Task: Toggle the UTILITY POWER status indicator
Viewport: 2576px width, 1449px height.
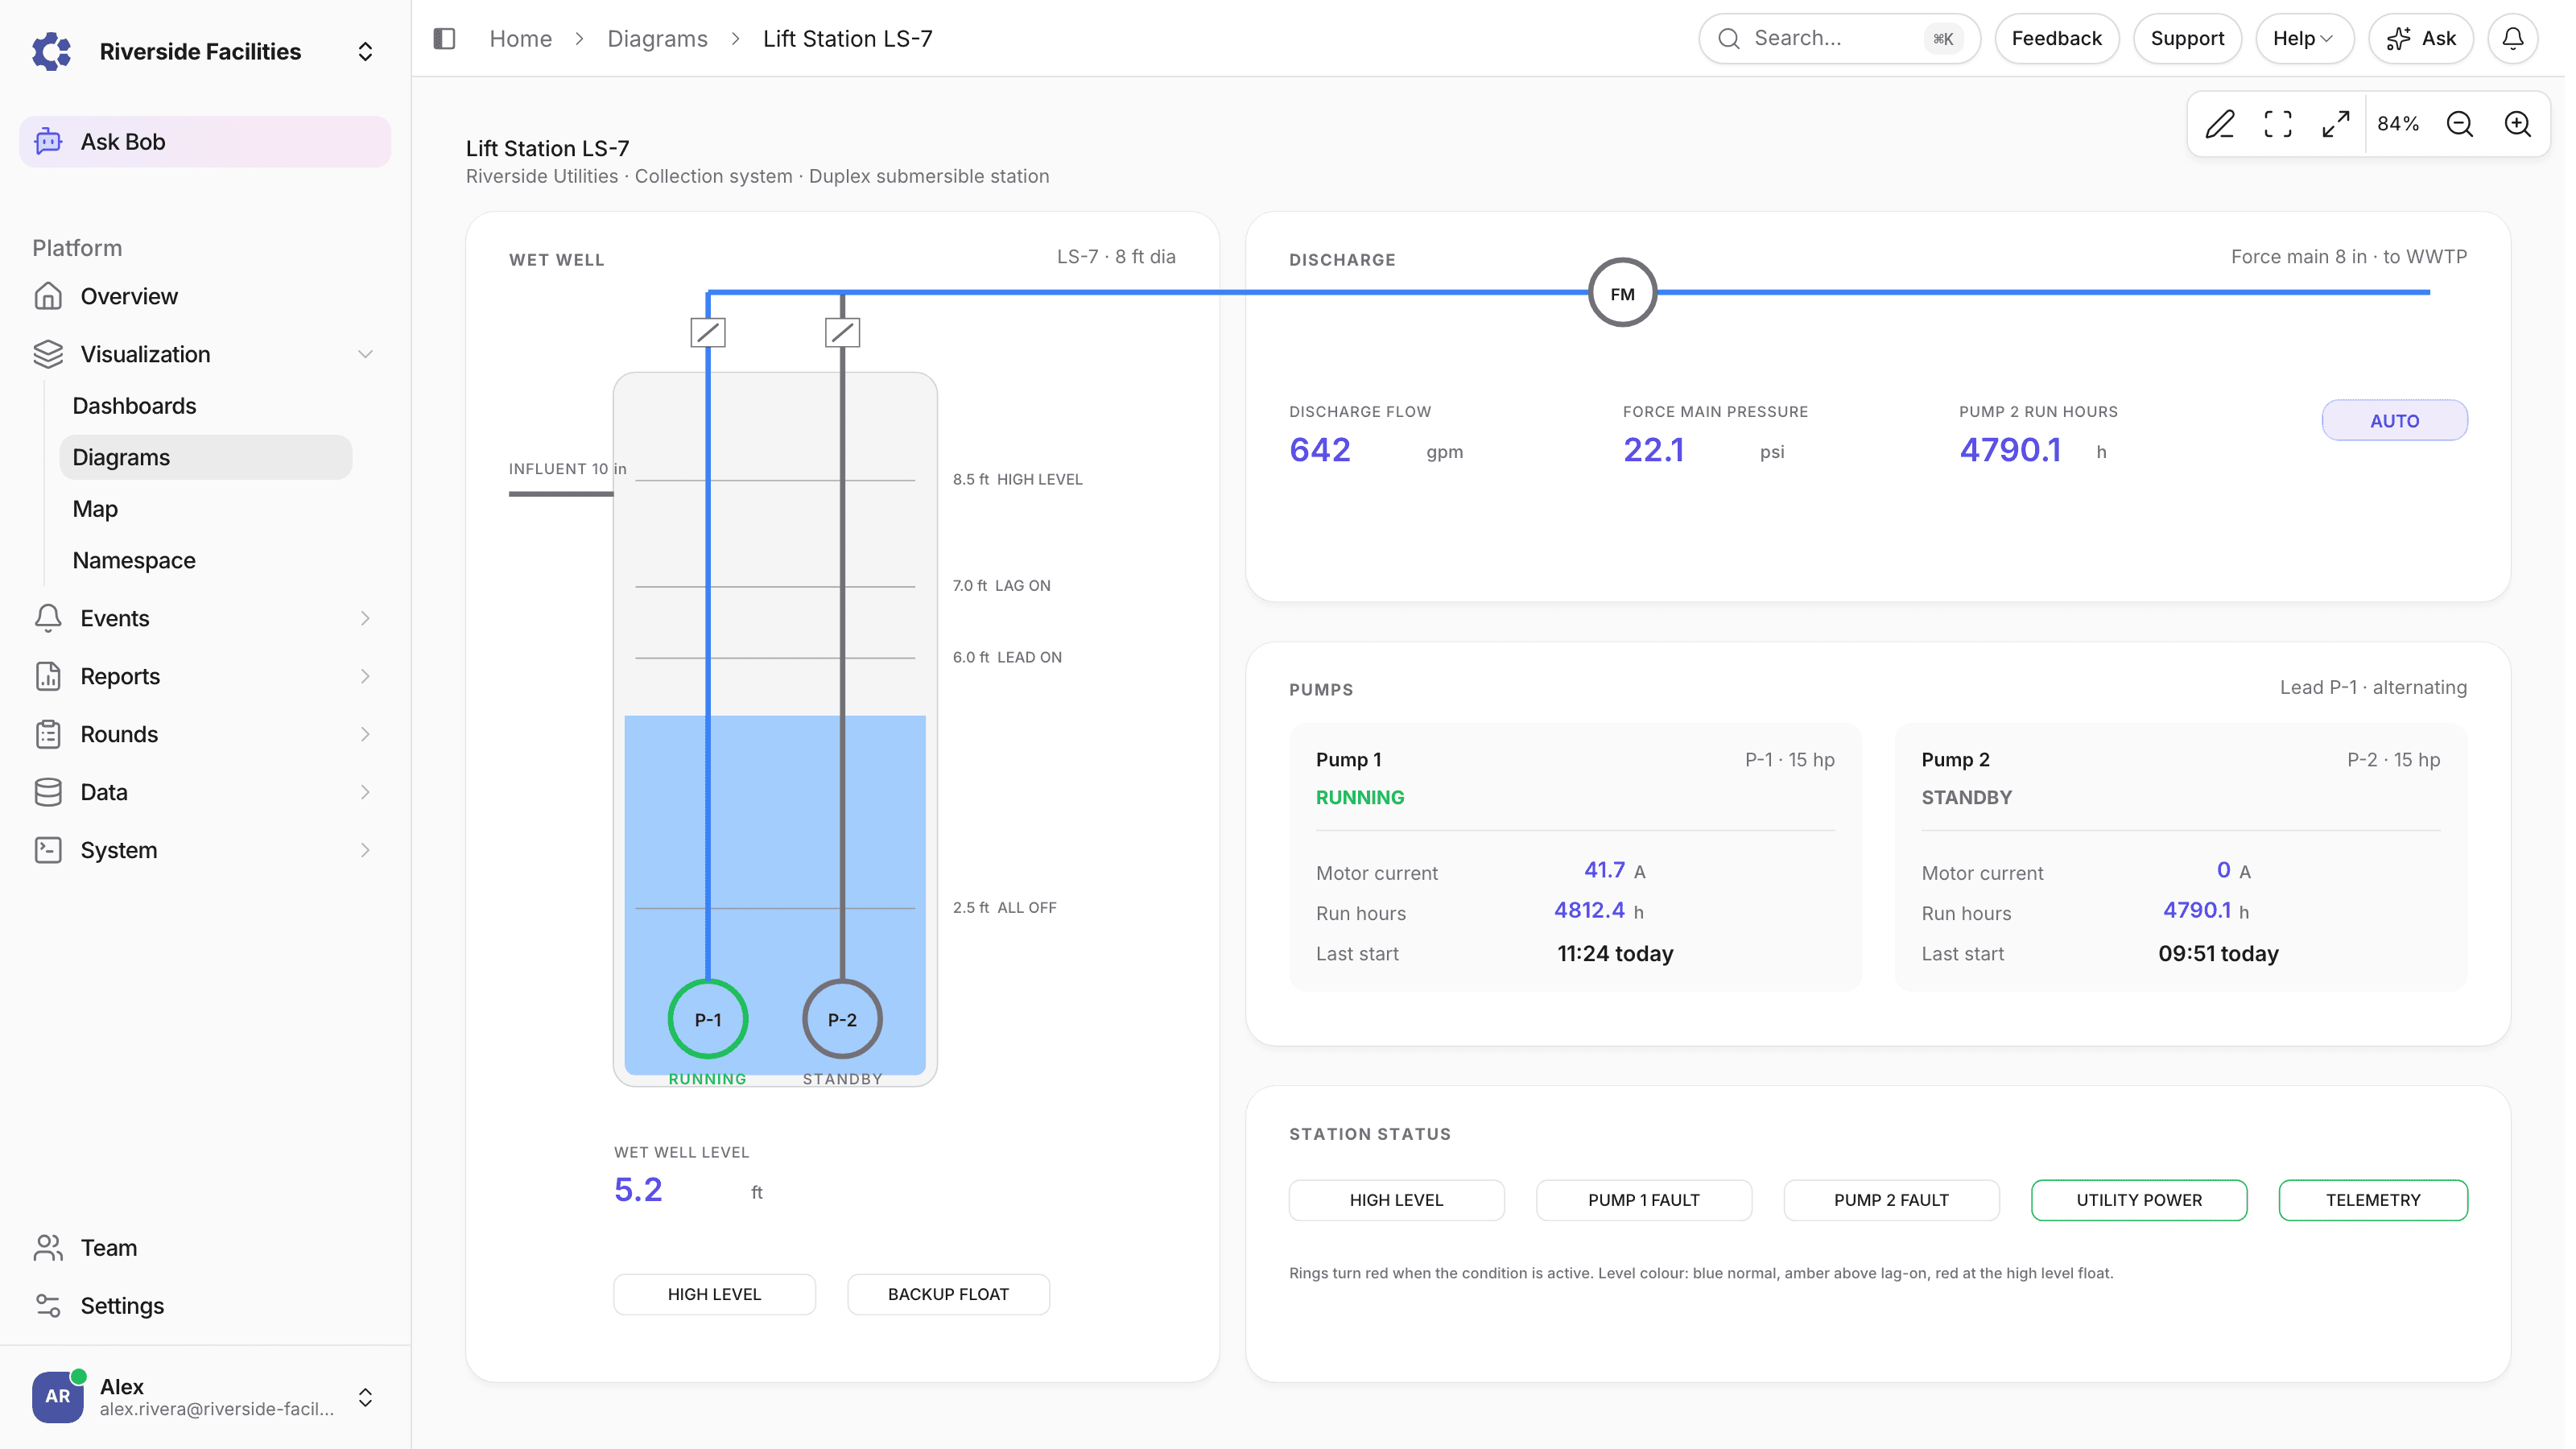Action: pyautogui.click(x=2139, y=1200)
